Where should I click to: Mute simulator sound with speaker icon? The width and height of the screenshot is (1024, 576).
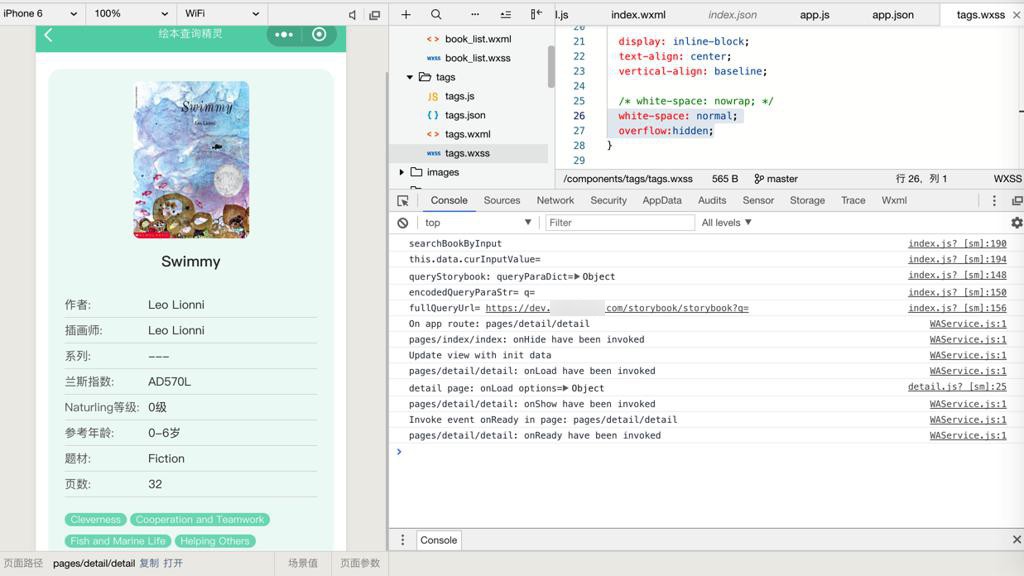(x=352, y=14)
